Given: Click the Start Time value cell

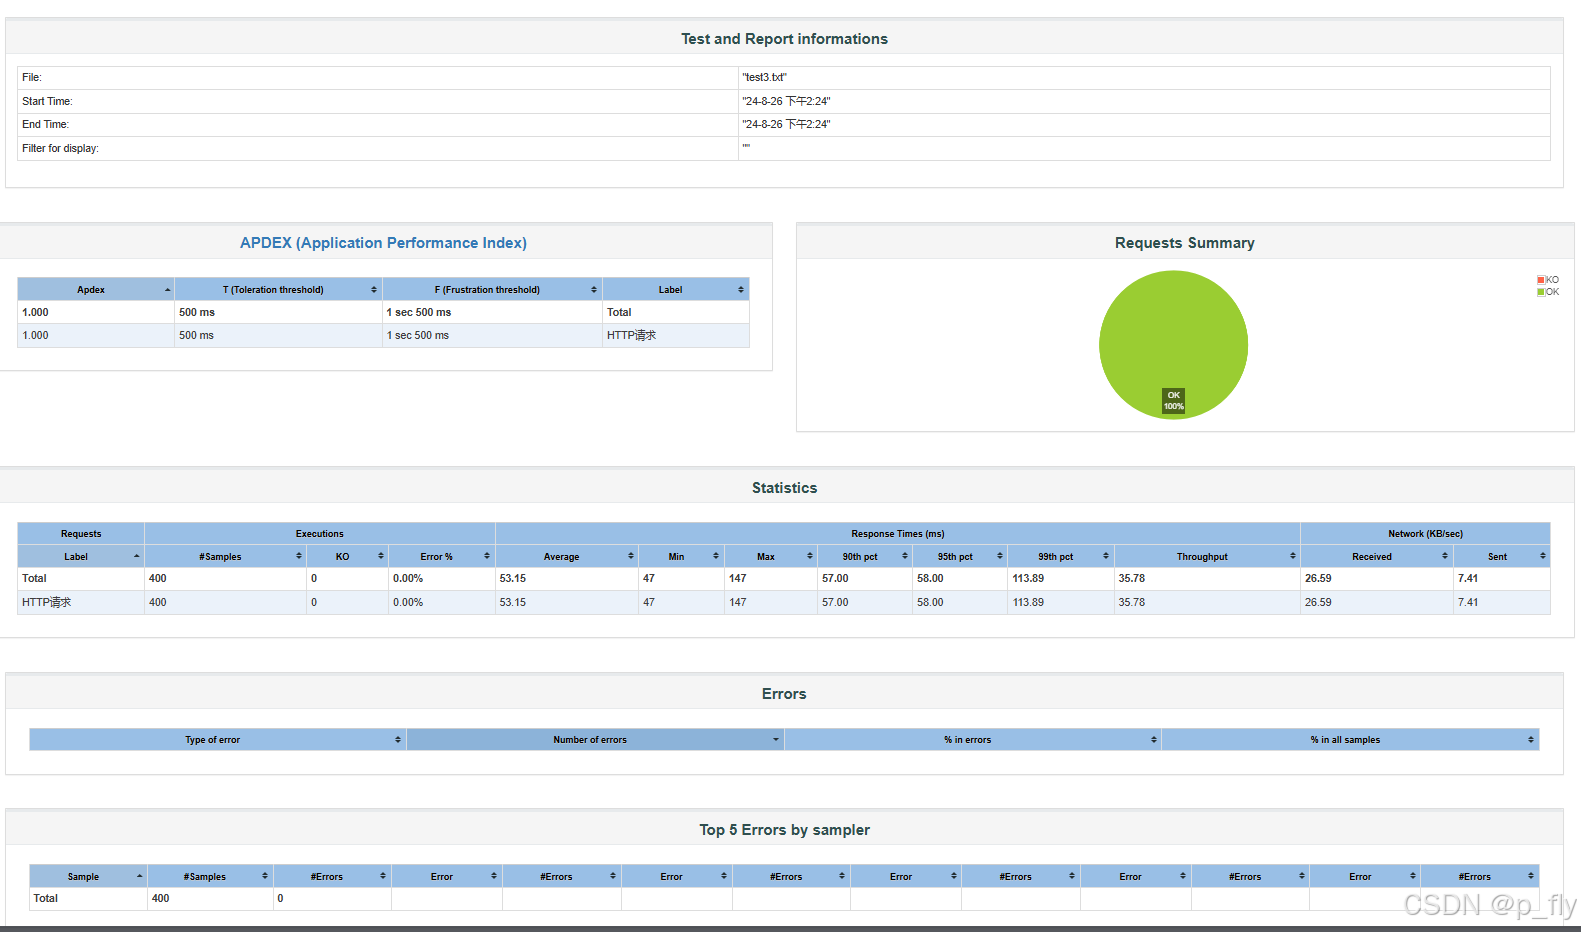Looking at the screenshot, I should (x=1144, y=101).
